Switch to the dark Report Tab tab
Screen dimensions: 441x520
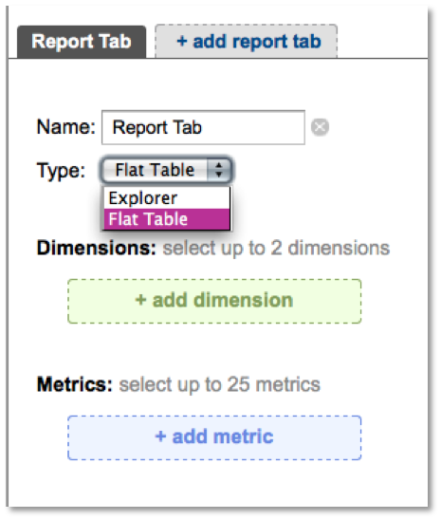(81, 42)
